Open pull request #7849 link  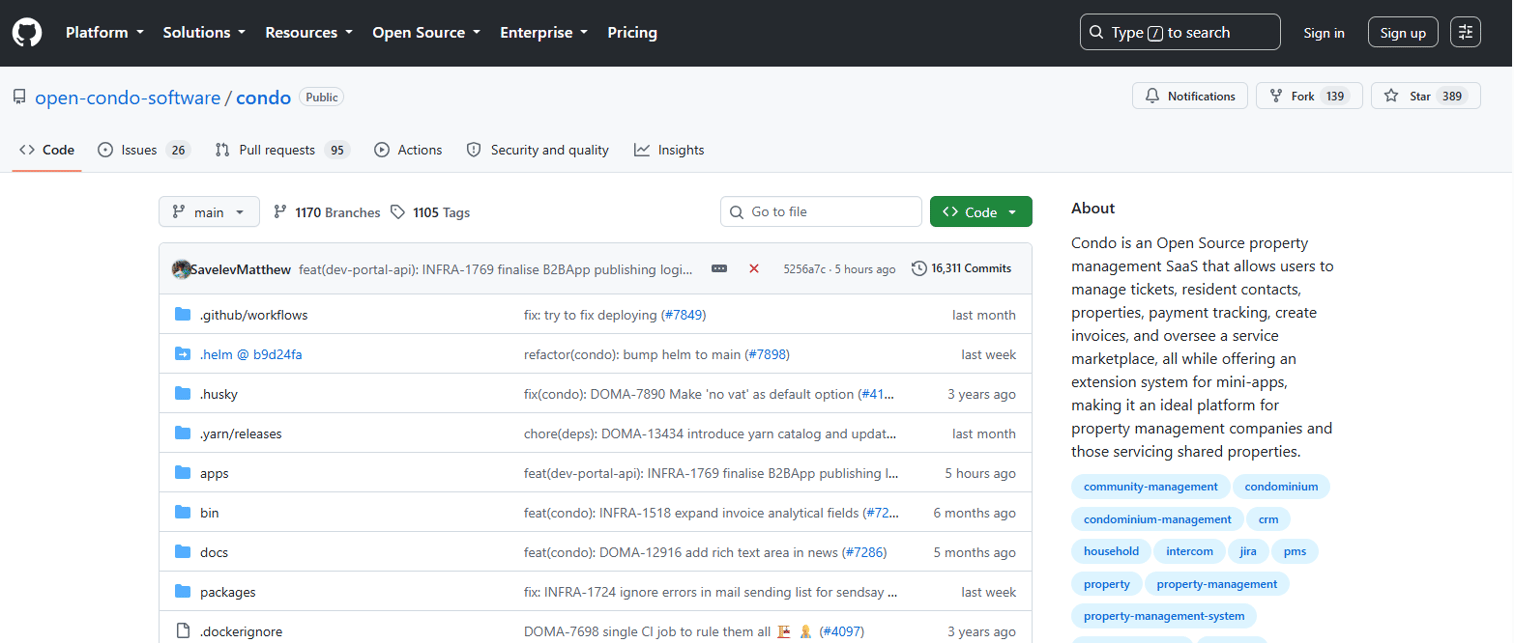pos(684,315)
